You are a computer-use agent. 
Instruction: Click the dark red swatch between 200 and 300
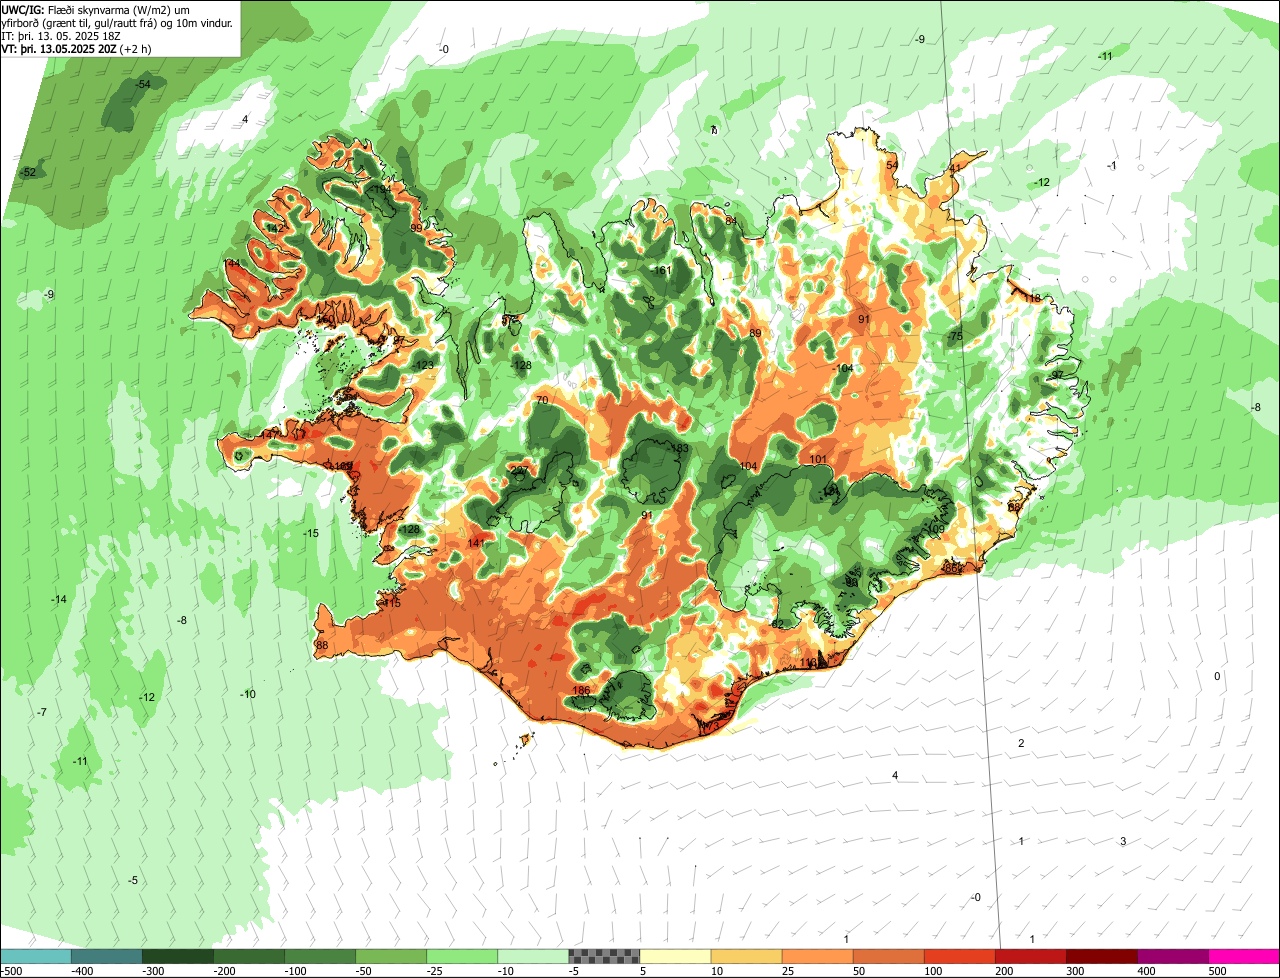point(1031,956)
